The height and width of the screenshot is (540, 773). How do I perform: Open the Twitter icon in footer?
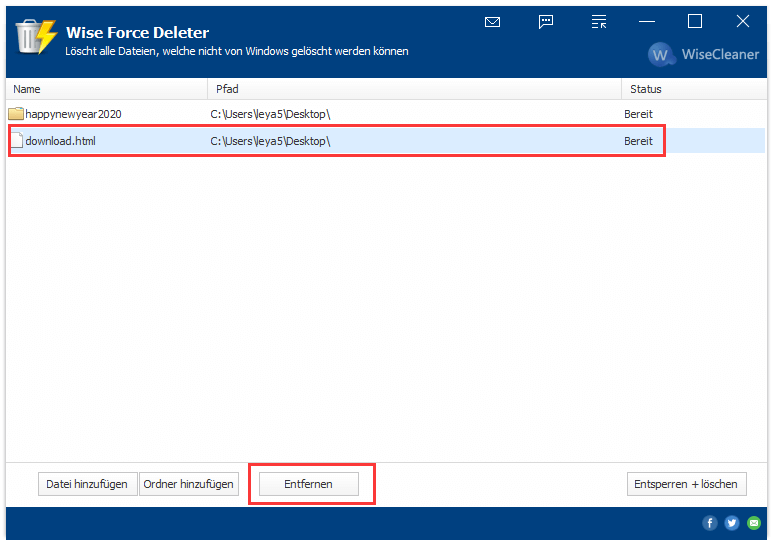pyautogui.click(x=732, y=523)
